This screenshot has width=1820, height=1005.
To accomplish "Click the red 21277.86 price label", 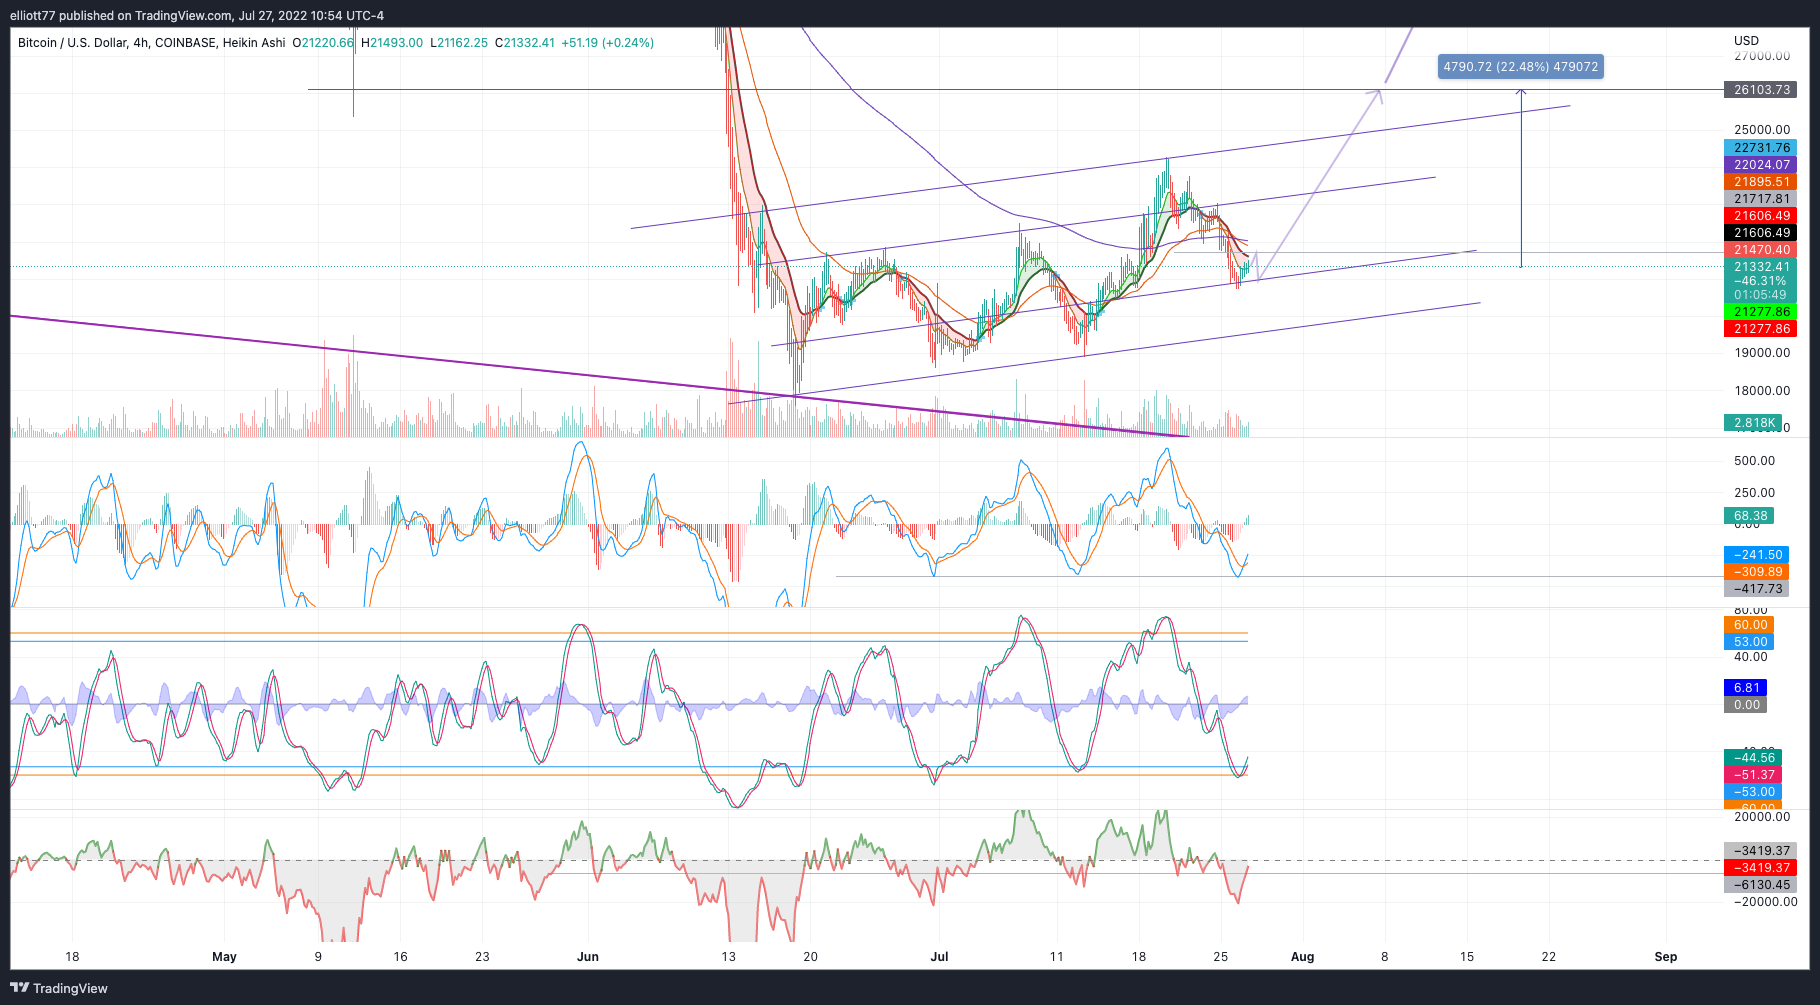I will pyautogui.click(x=1760, y=329).
